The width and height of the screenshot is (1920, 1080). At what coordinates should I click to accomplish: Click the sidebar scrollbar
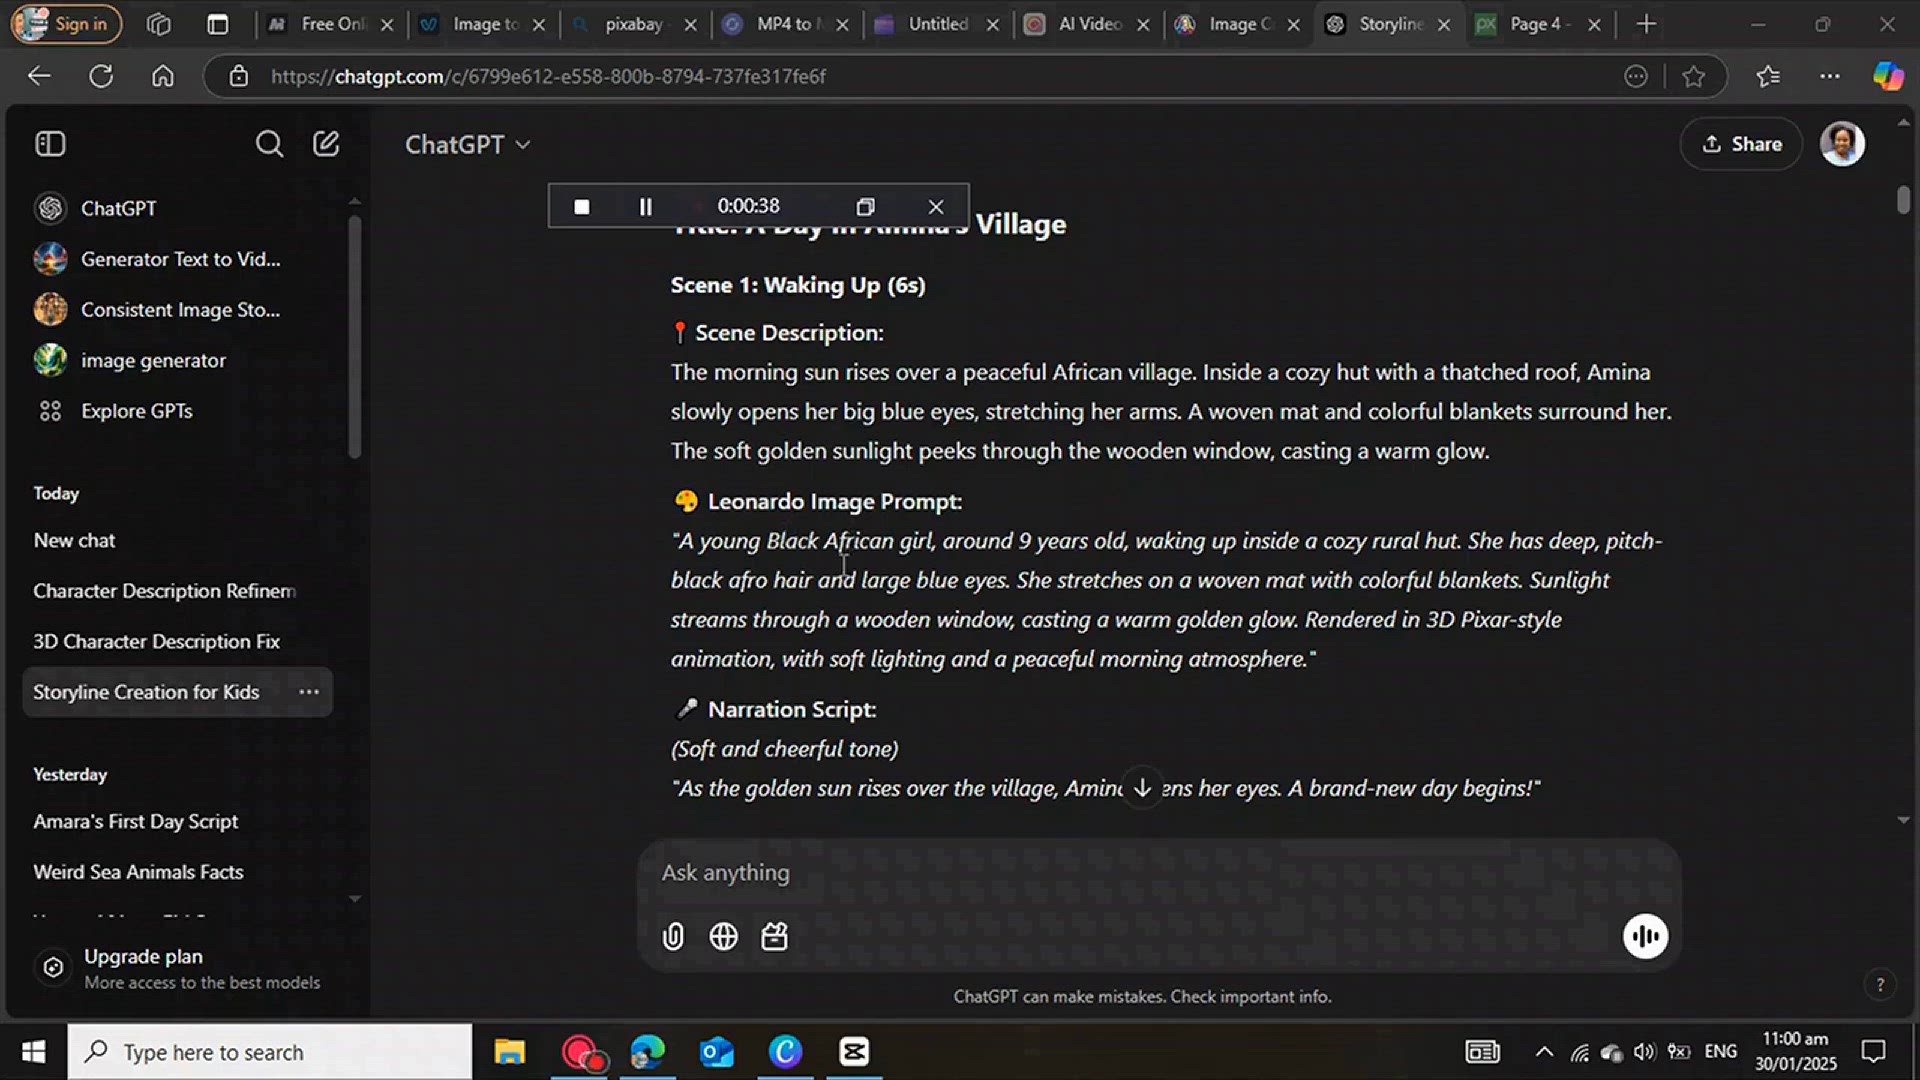pos(354,337)
